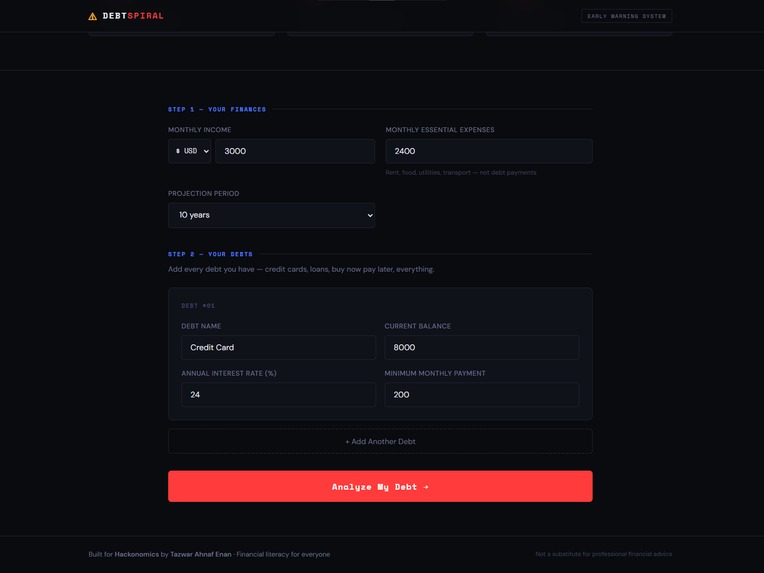Click the Minimum Monthly Payment label
This screenshot has width=764, height=573.
pos(435,373)
